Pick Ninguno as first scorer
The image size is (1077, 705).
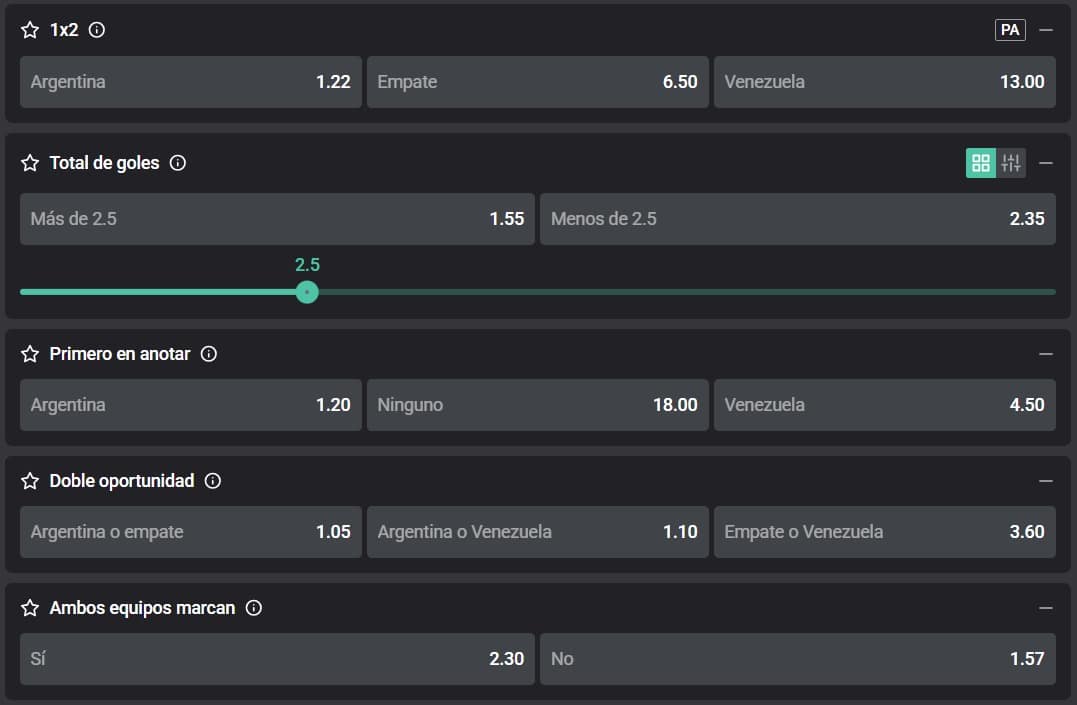pyautogui.click(x=537, y=405)
